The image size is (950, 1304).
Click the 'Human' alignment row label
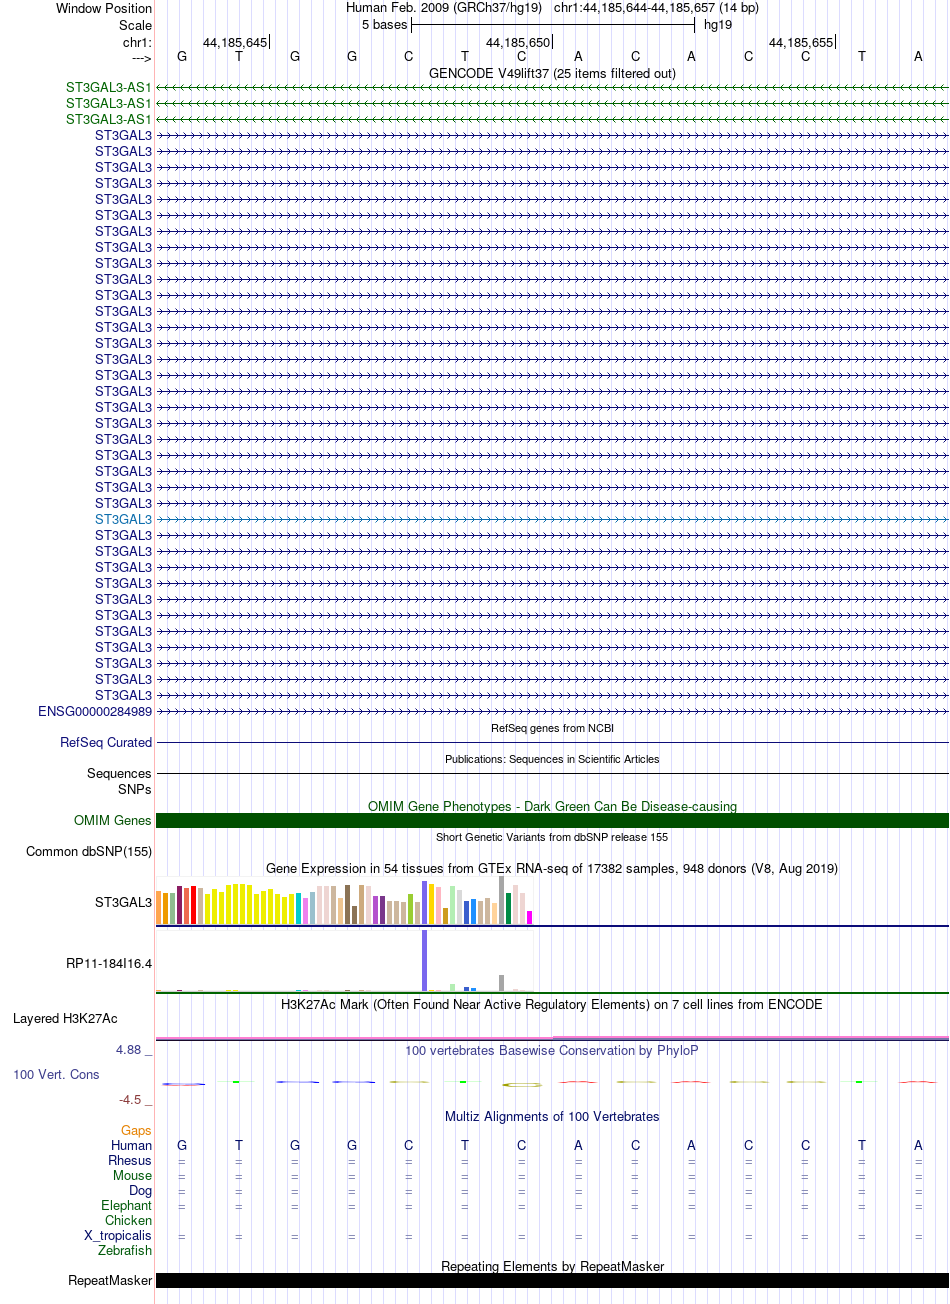coord(132,1146)
